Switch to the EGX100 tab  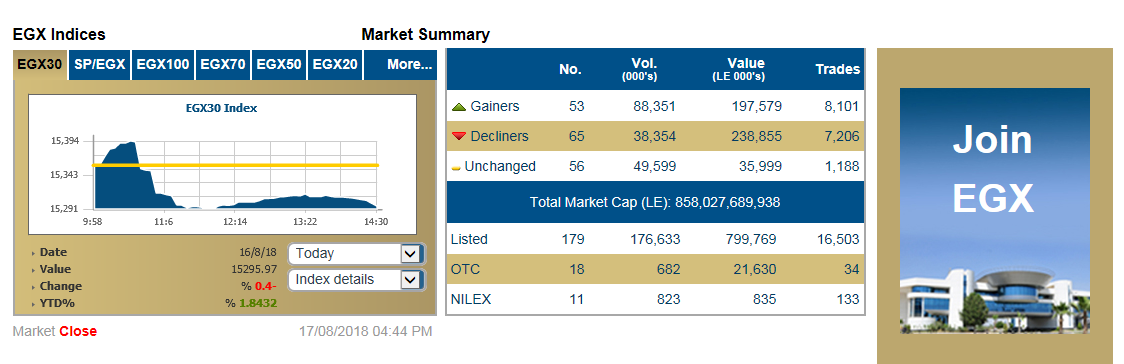coord(163,64)
